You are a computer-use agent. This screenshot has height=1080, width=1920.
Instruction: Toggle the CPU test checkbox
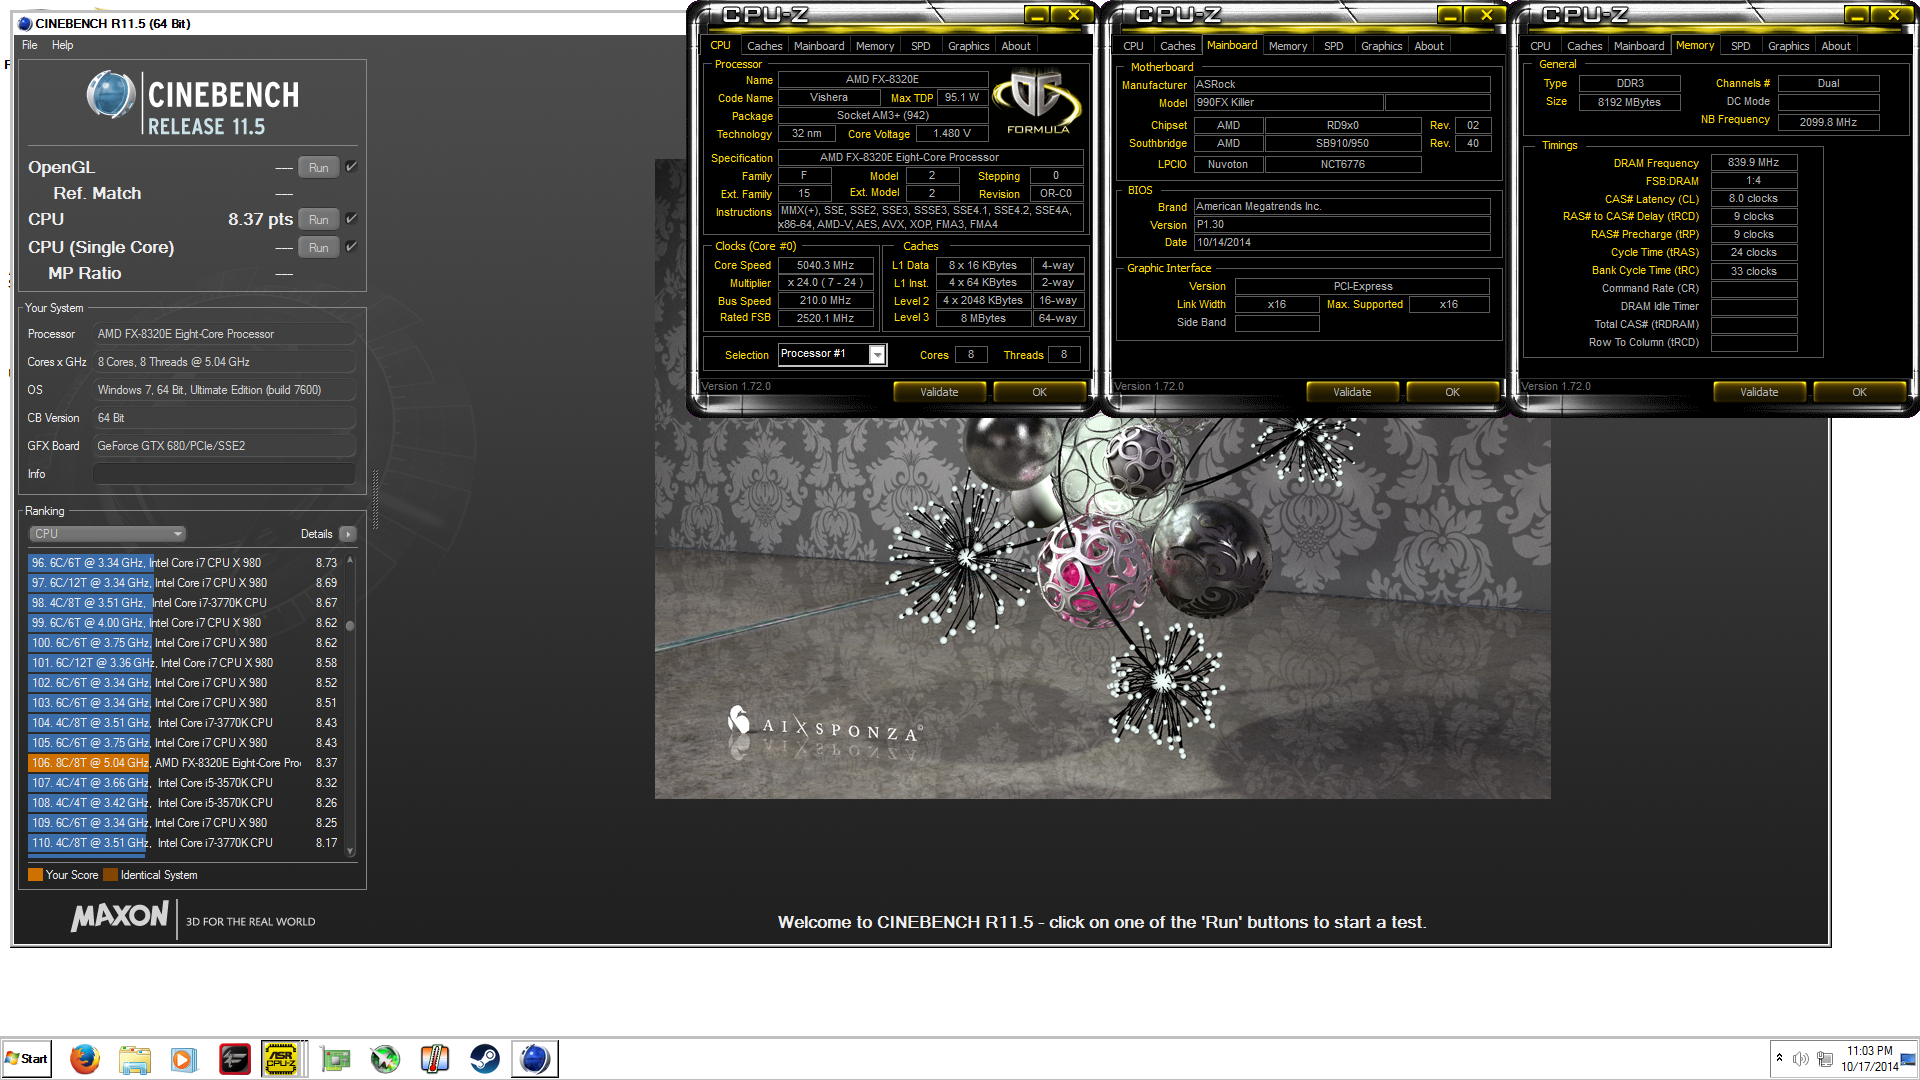pyautogui.click(x=351, y=218)
